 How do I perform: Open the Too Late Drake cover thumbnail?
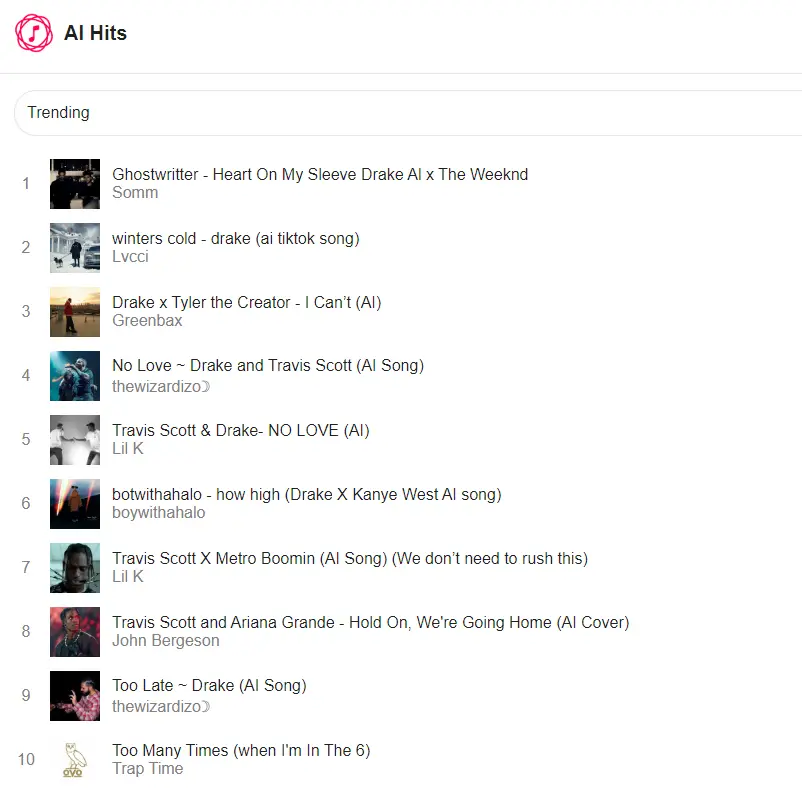tap(75, 696)
